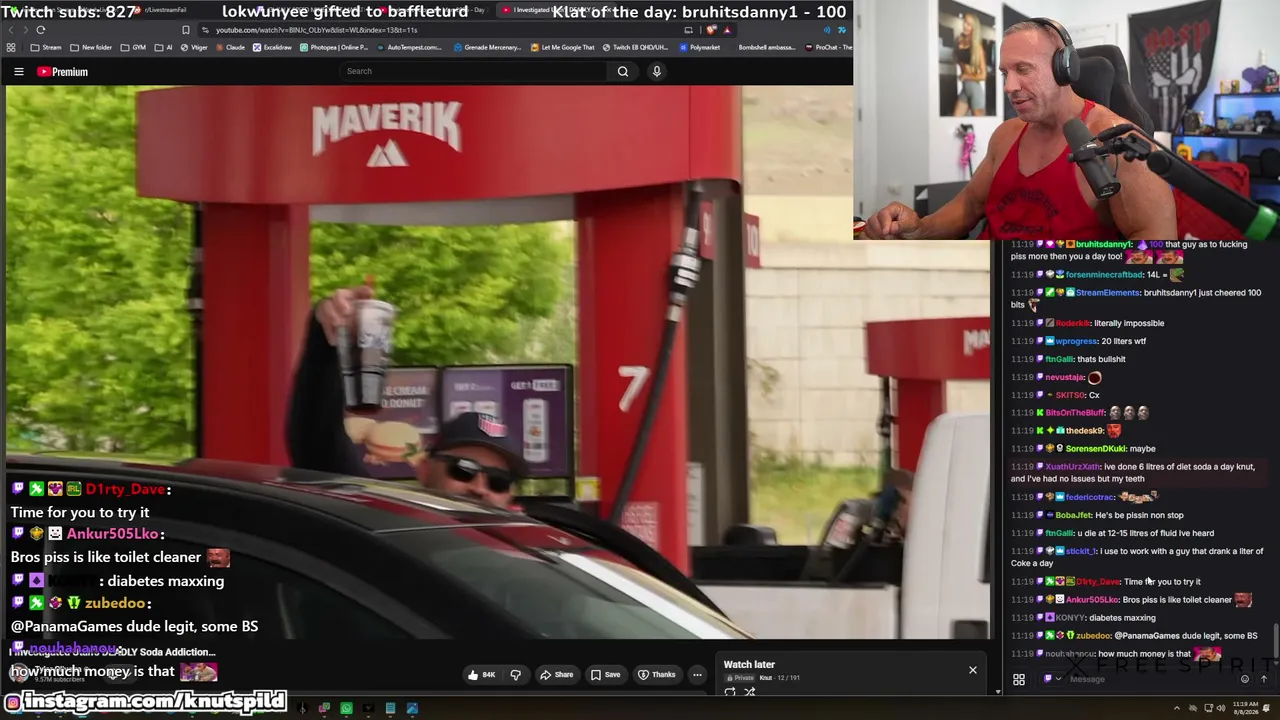Open username BitsOnTheBluff in chat

click(x=1075, y=413)
